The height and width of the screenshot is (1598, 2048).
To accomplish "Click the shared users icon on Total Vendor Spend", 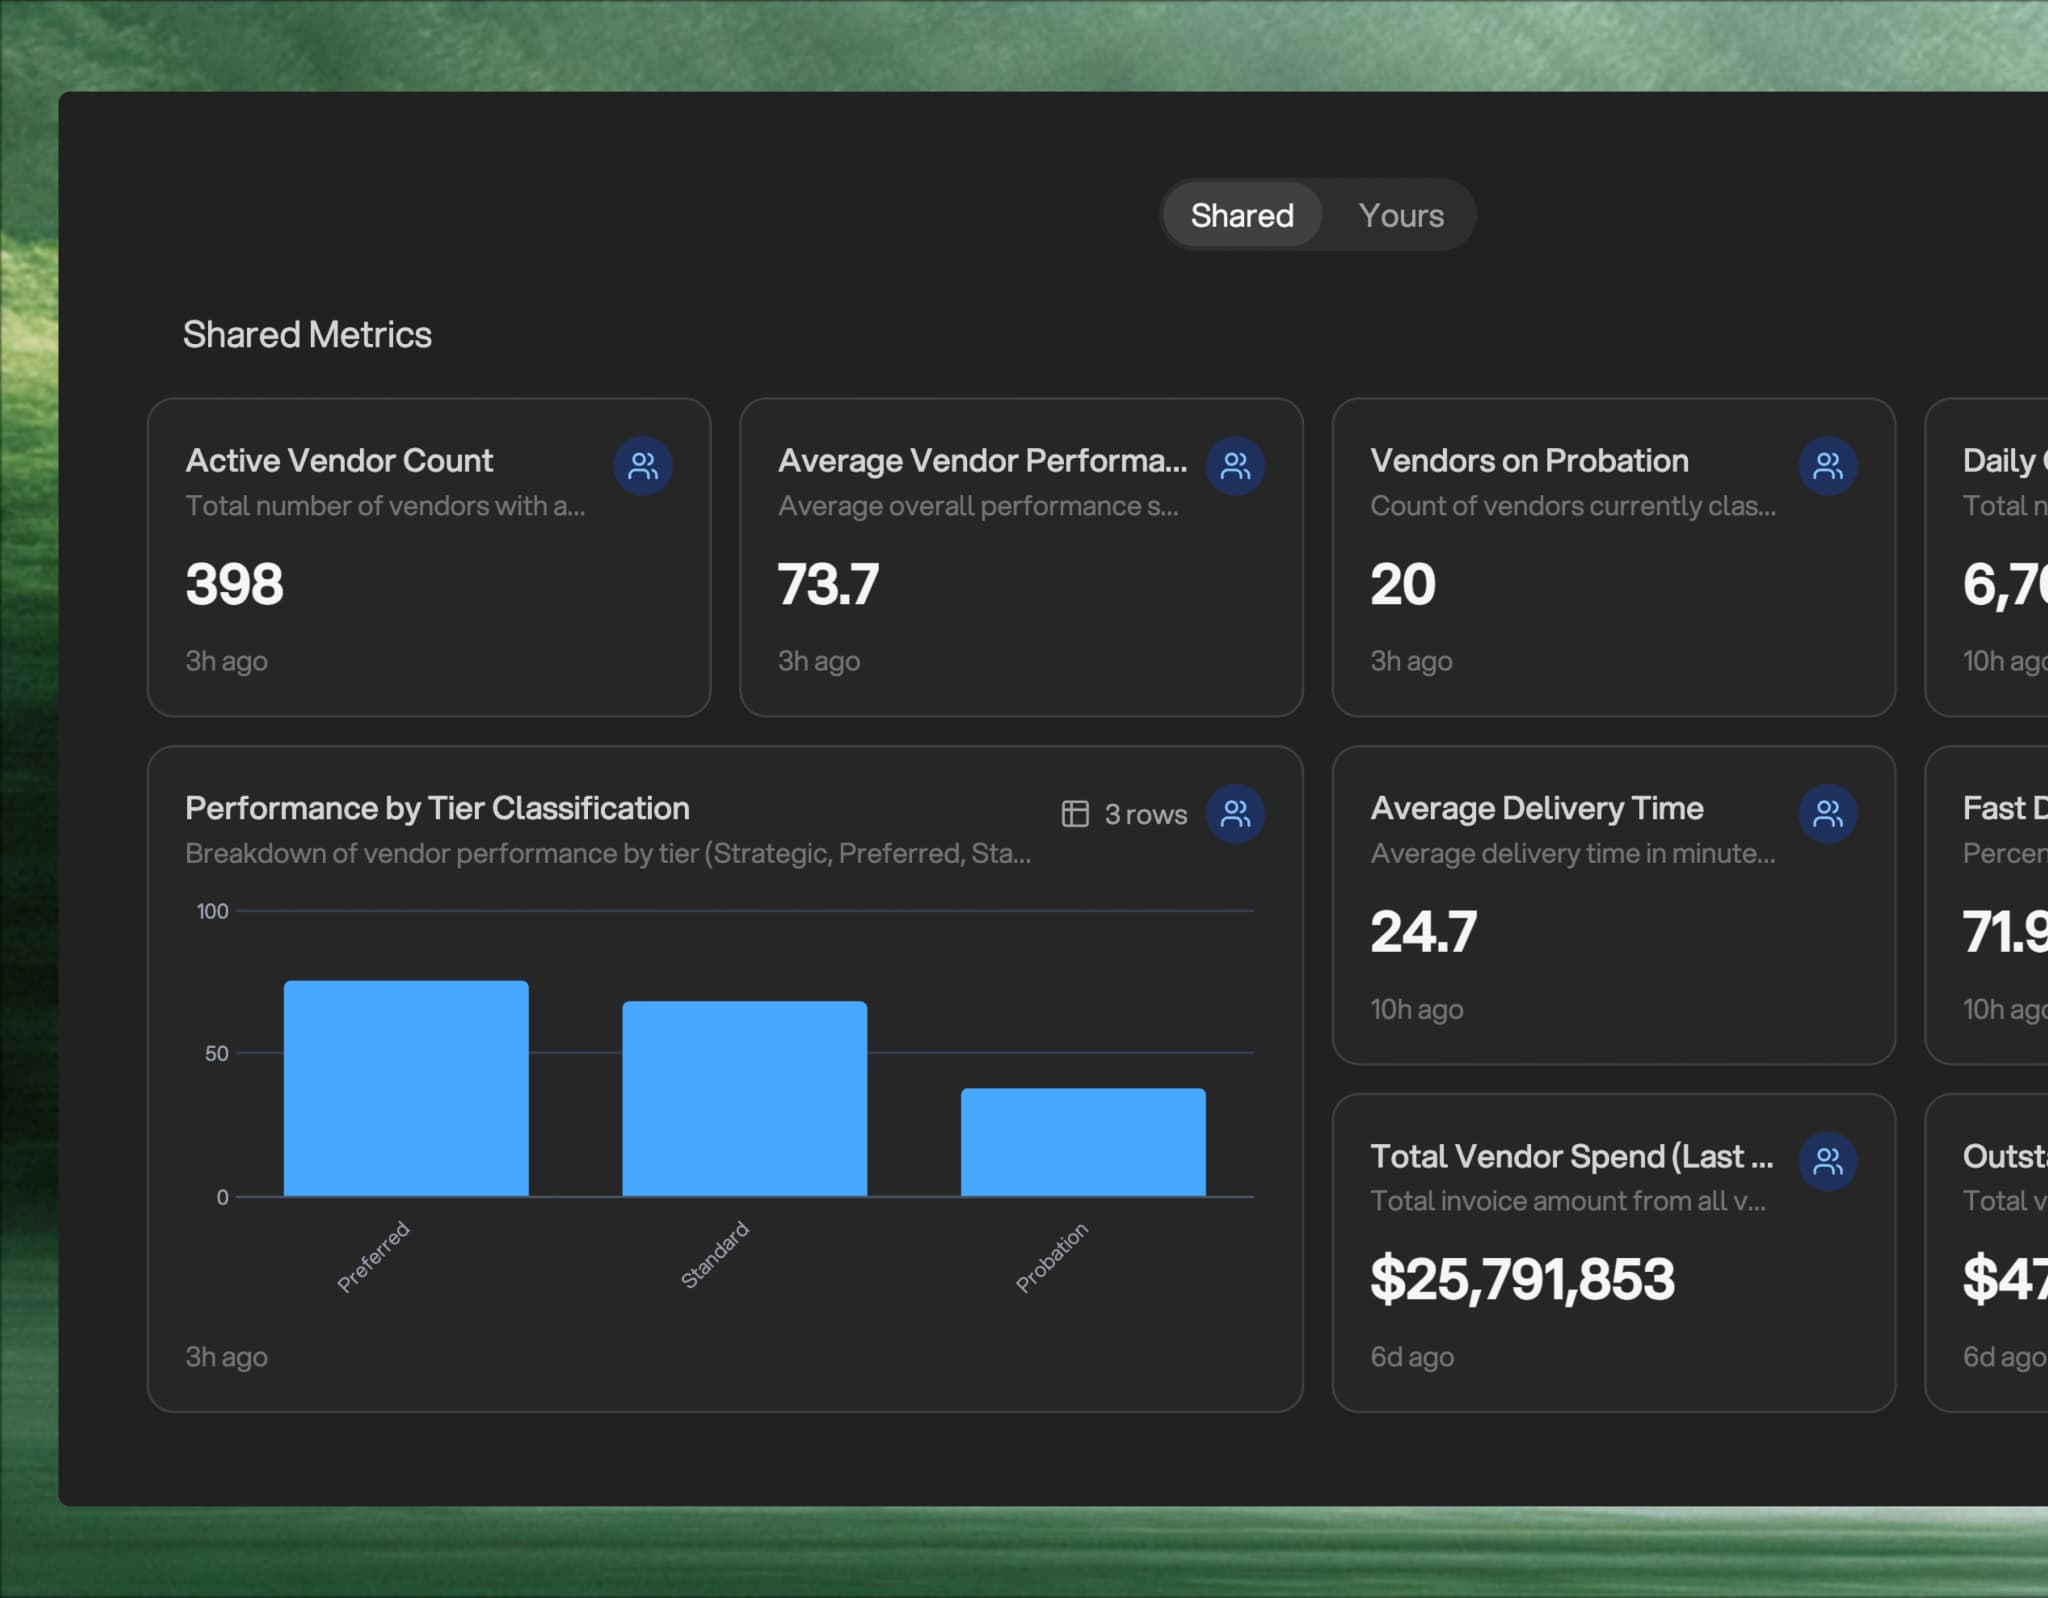I will pos(1828,1161).
